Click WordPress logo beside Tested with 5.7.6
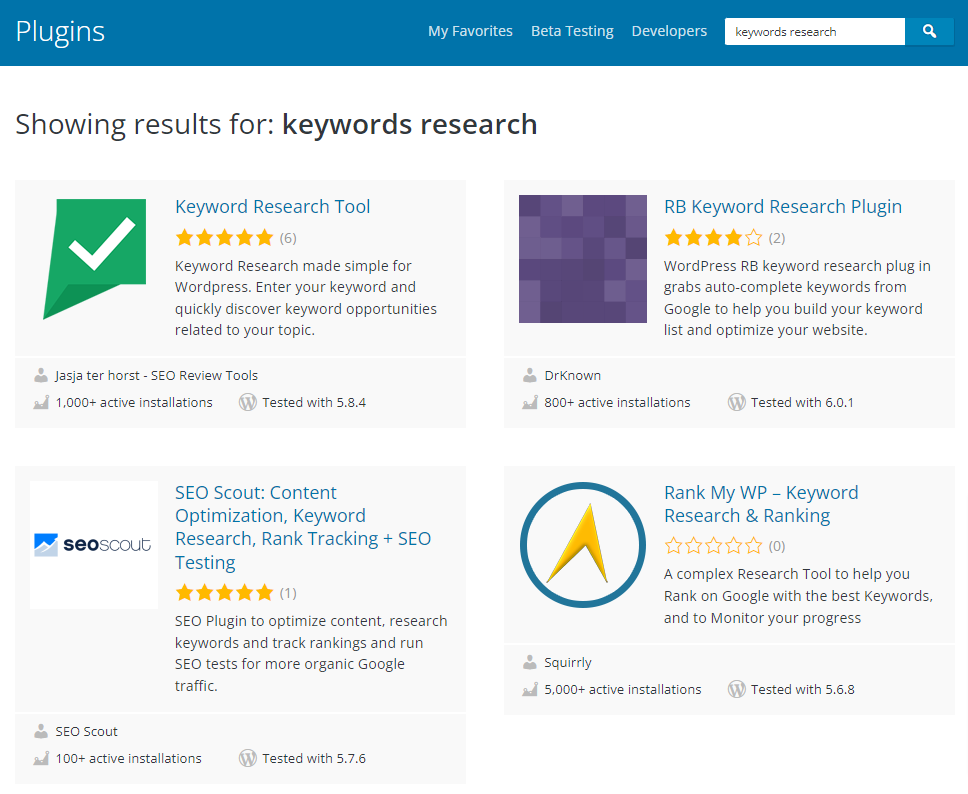Screen dimensions: 968x794 (x=248, y=758)
